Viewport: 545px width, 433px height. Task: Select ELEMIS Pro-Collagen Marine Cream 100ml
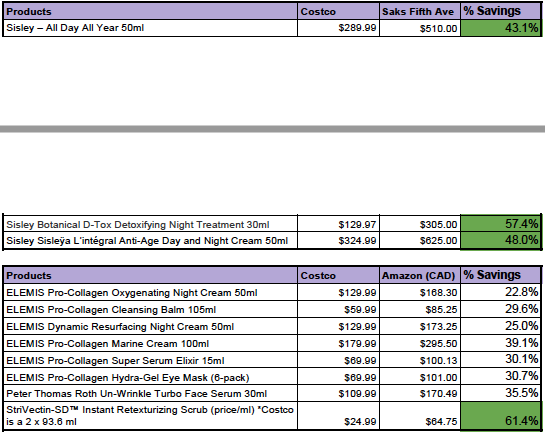[x=150, y=343]
